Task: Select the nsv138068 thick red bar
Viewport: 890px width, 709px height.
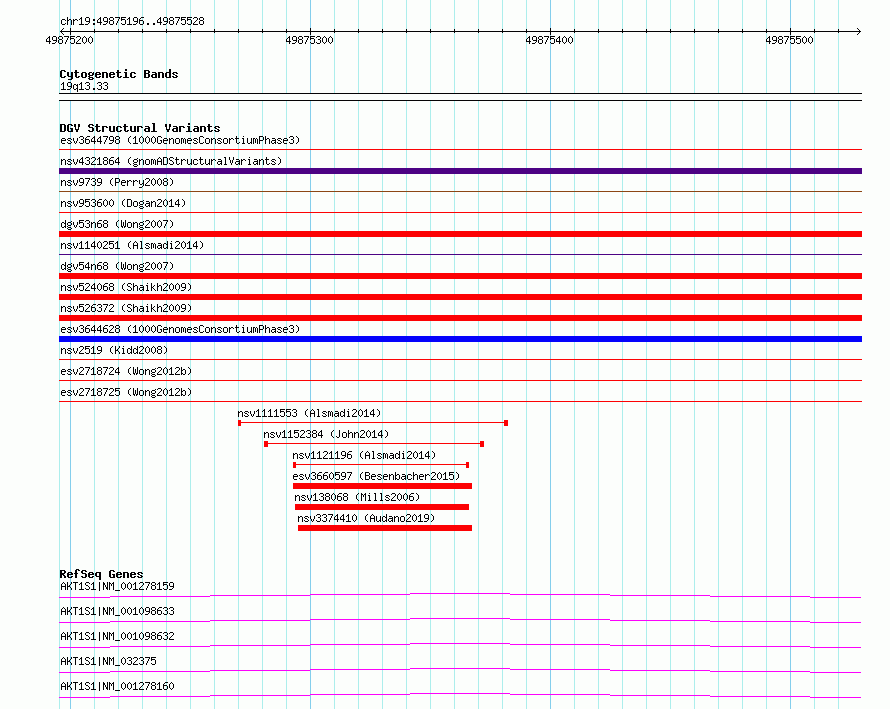Action: coord(382,507)
